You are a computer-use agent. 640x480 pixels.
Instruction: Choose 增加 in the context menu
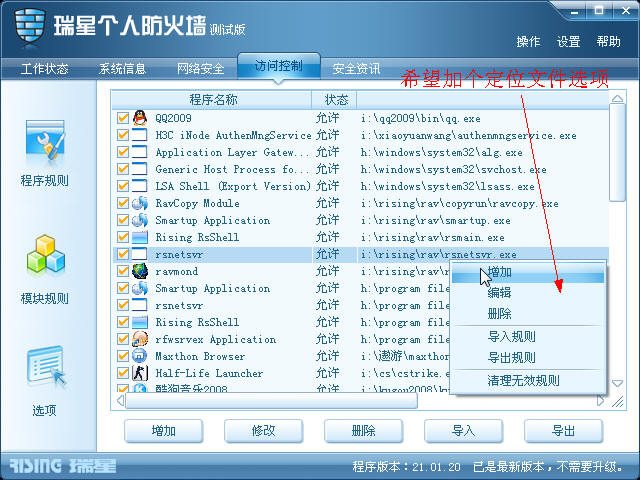click(x=528, y=272)
